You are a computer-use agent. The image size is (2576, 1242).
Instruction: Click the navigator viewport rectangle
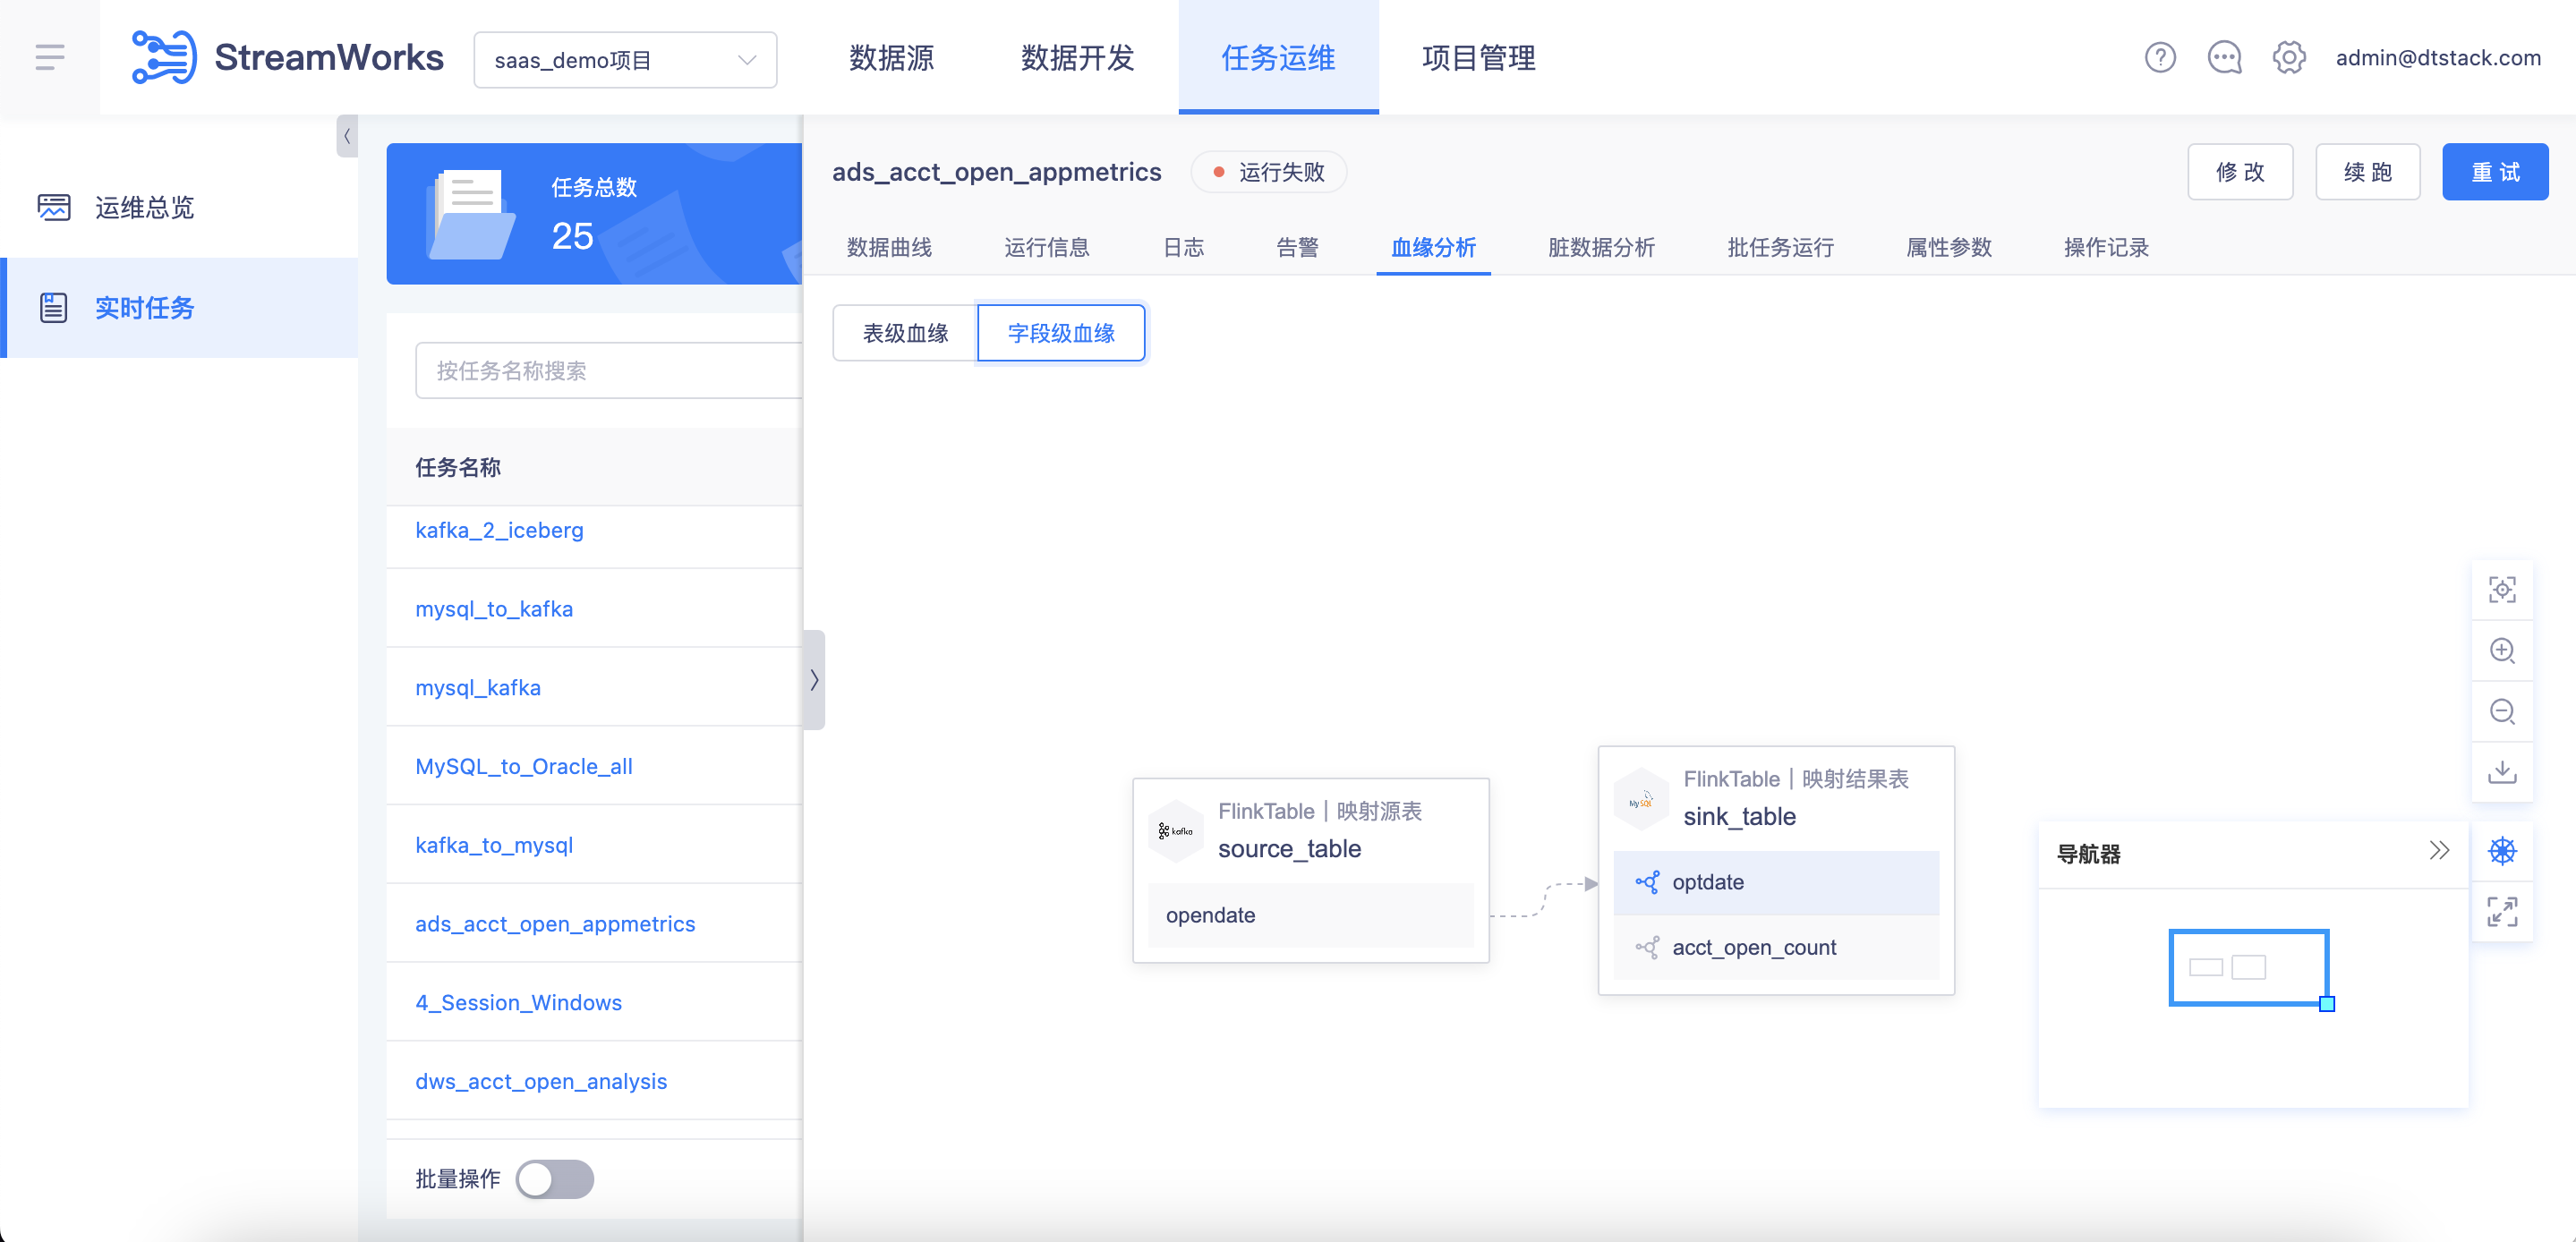tap(2248, 967)
